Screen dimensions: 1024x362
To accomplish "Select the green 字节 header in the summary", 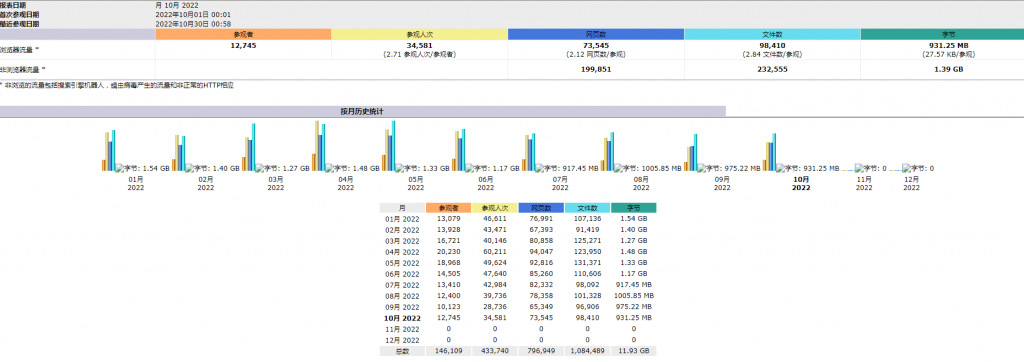I will coord(942,34).
